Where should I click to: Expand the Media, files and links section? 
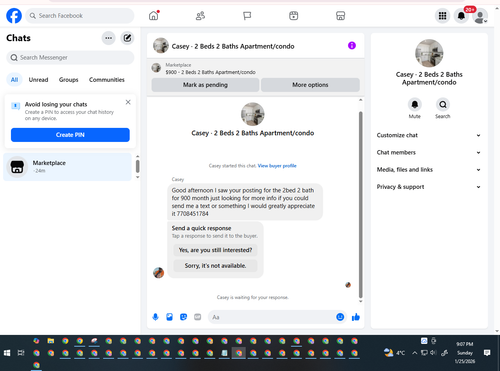click(429, 170)
